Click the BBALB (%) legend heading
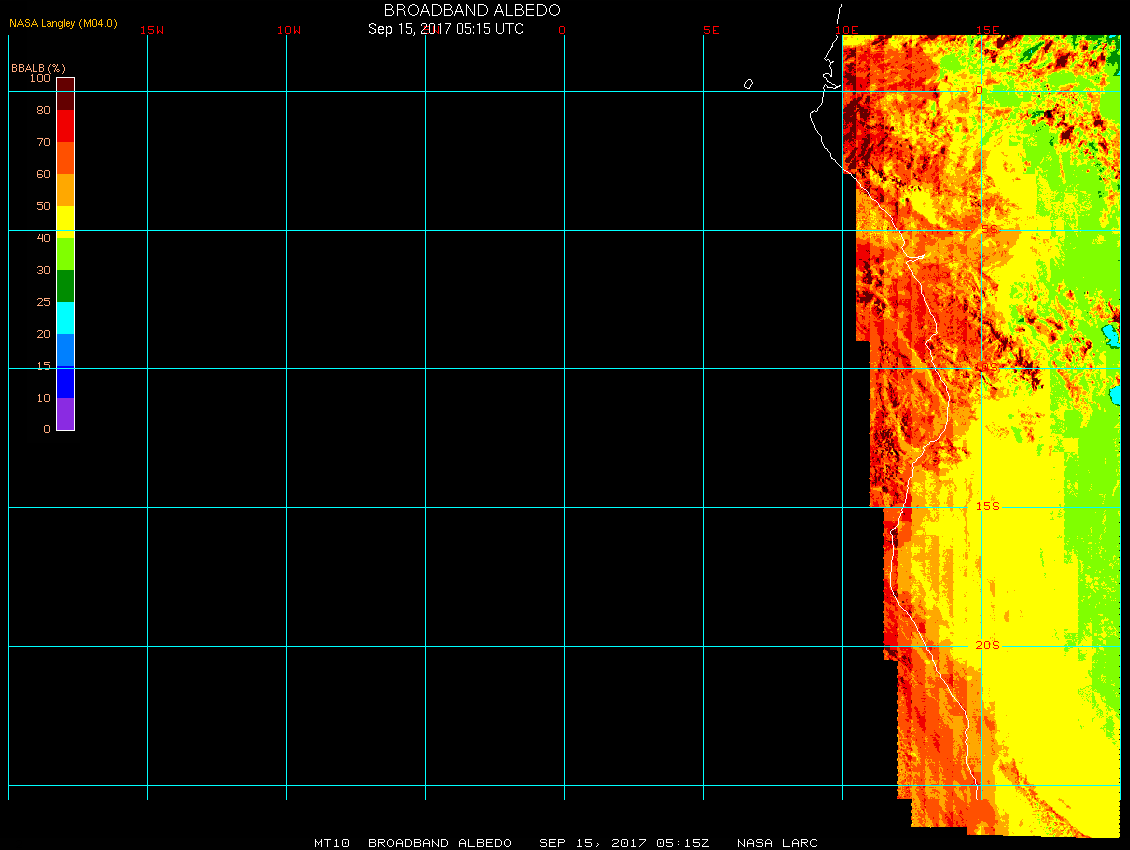 [x=38, y=67]
